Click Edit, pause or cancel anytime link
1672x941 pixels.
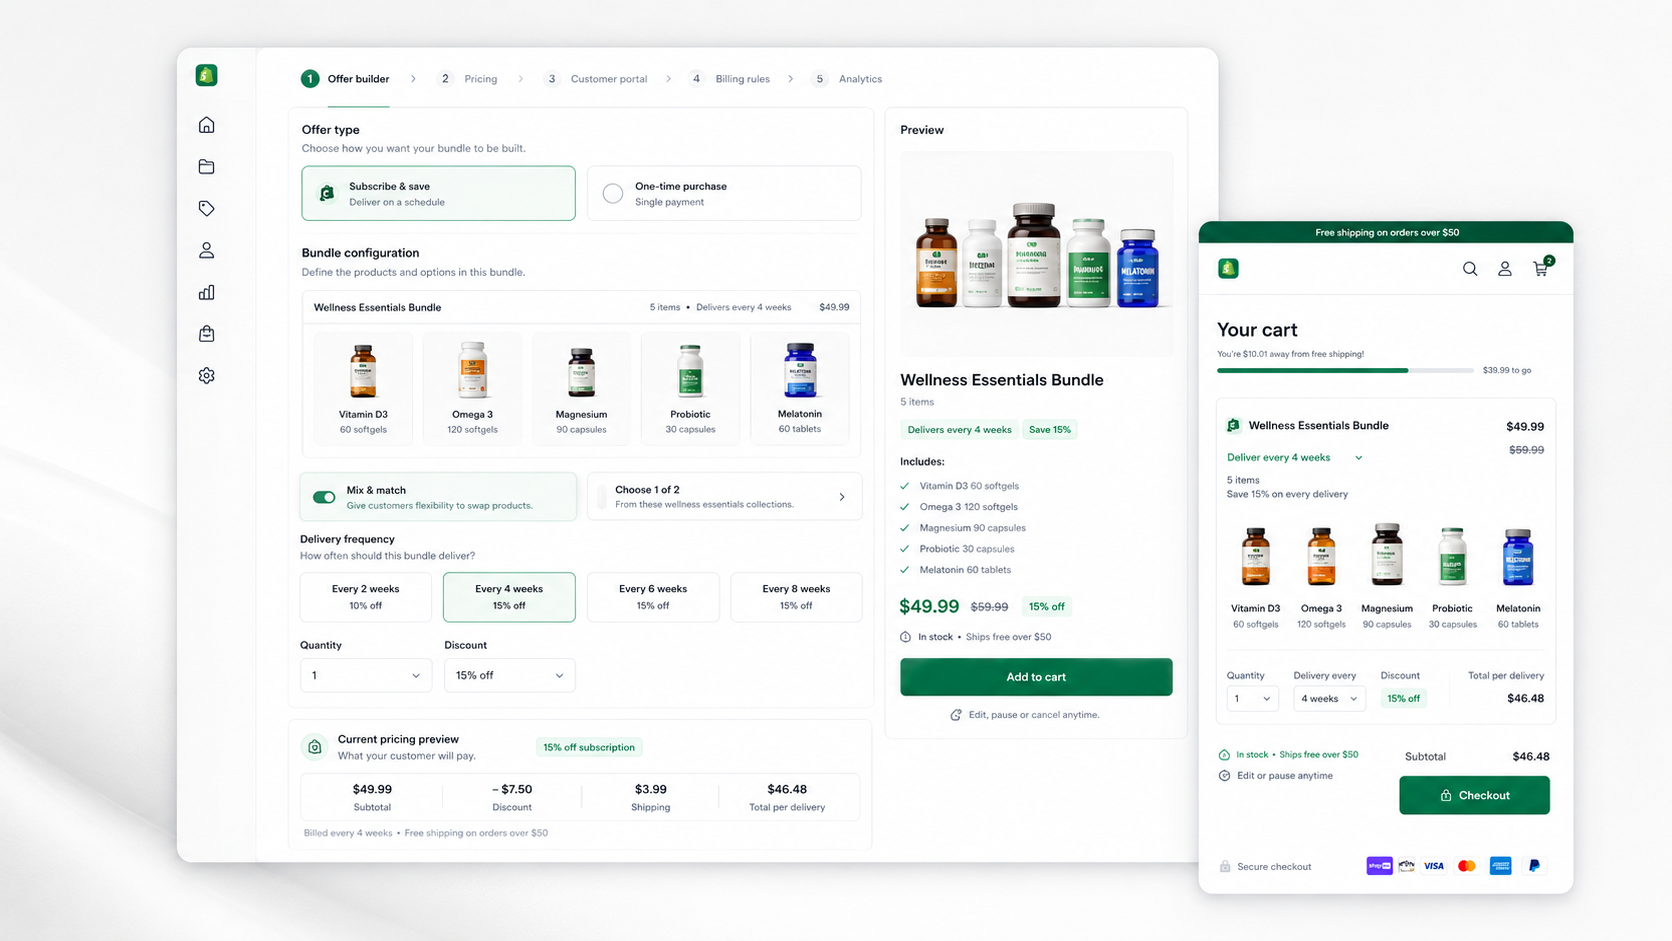(1034, 715)
